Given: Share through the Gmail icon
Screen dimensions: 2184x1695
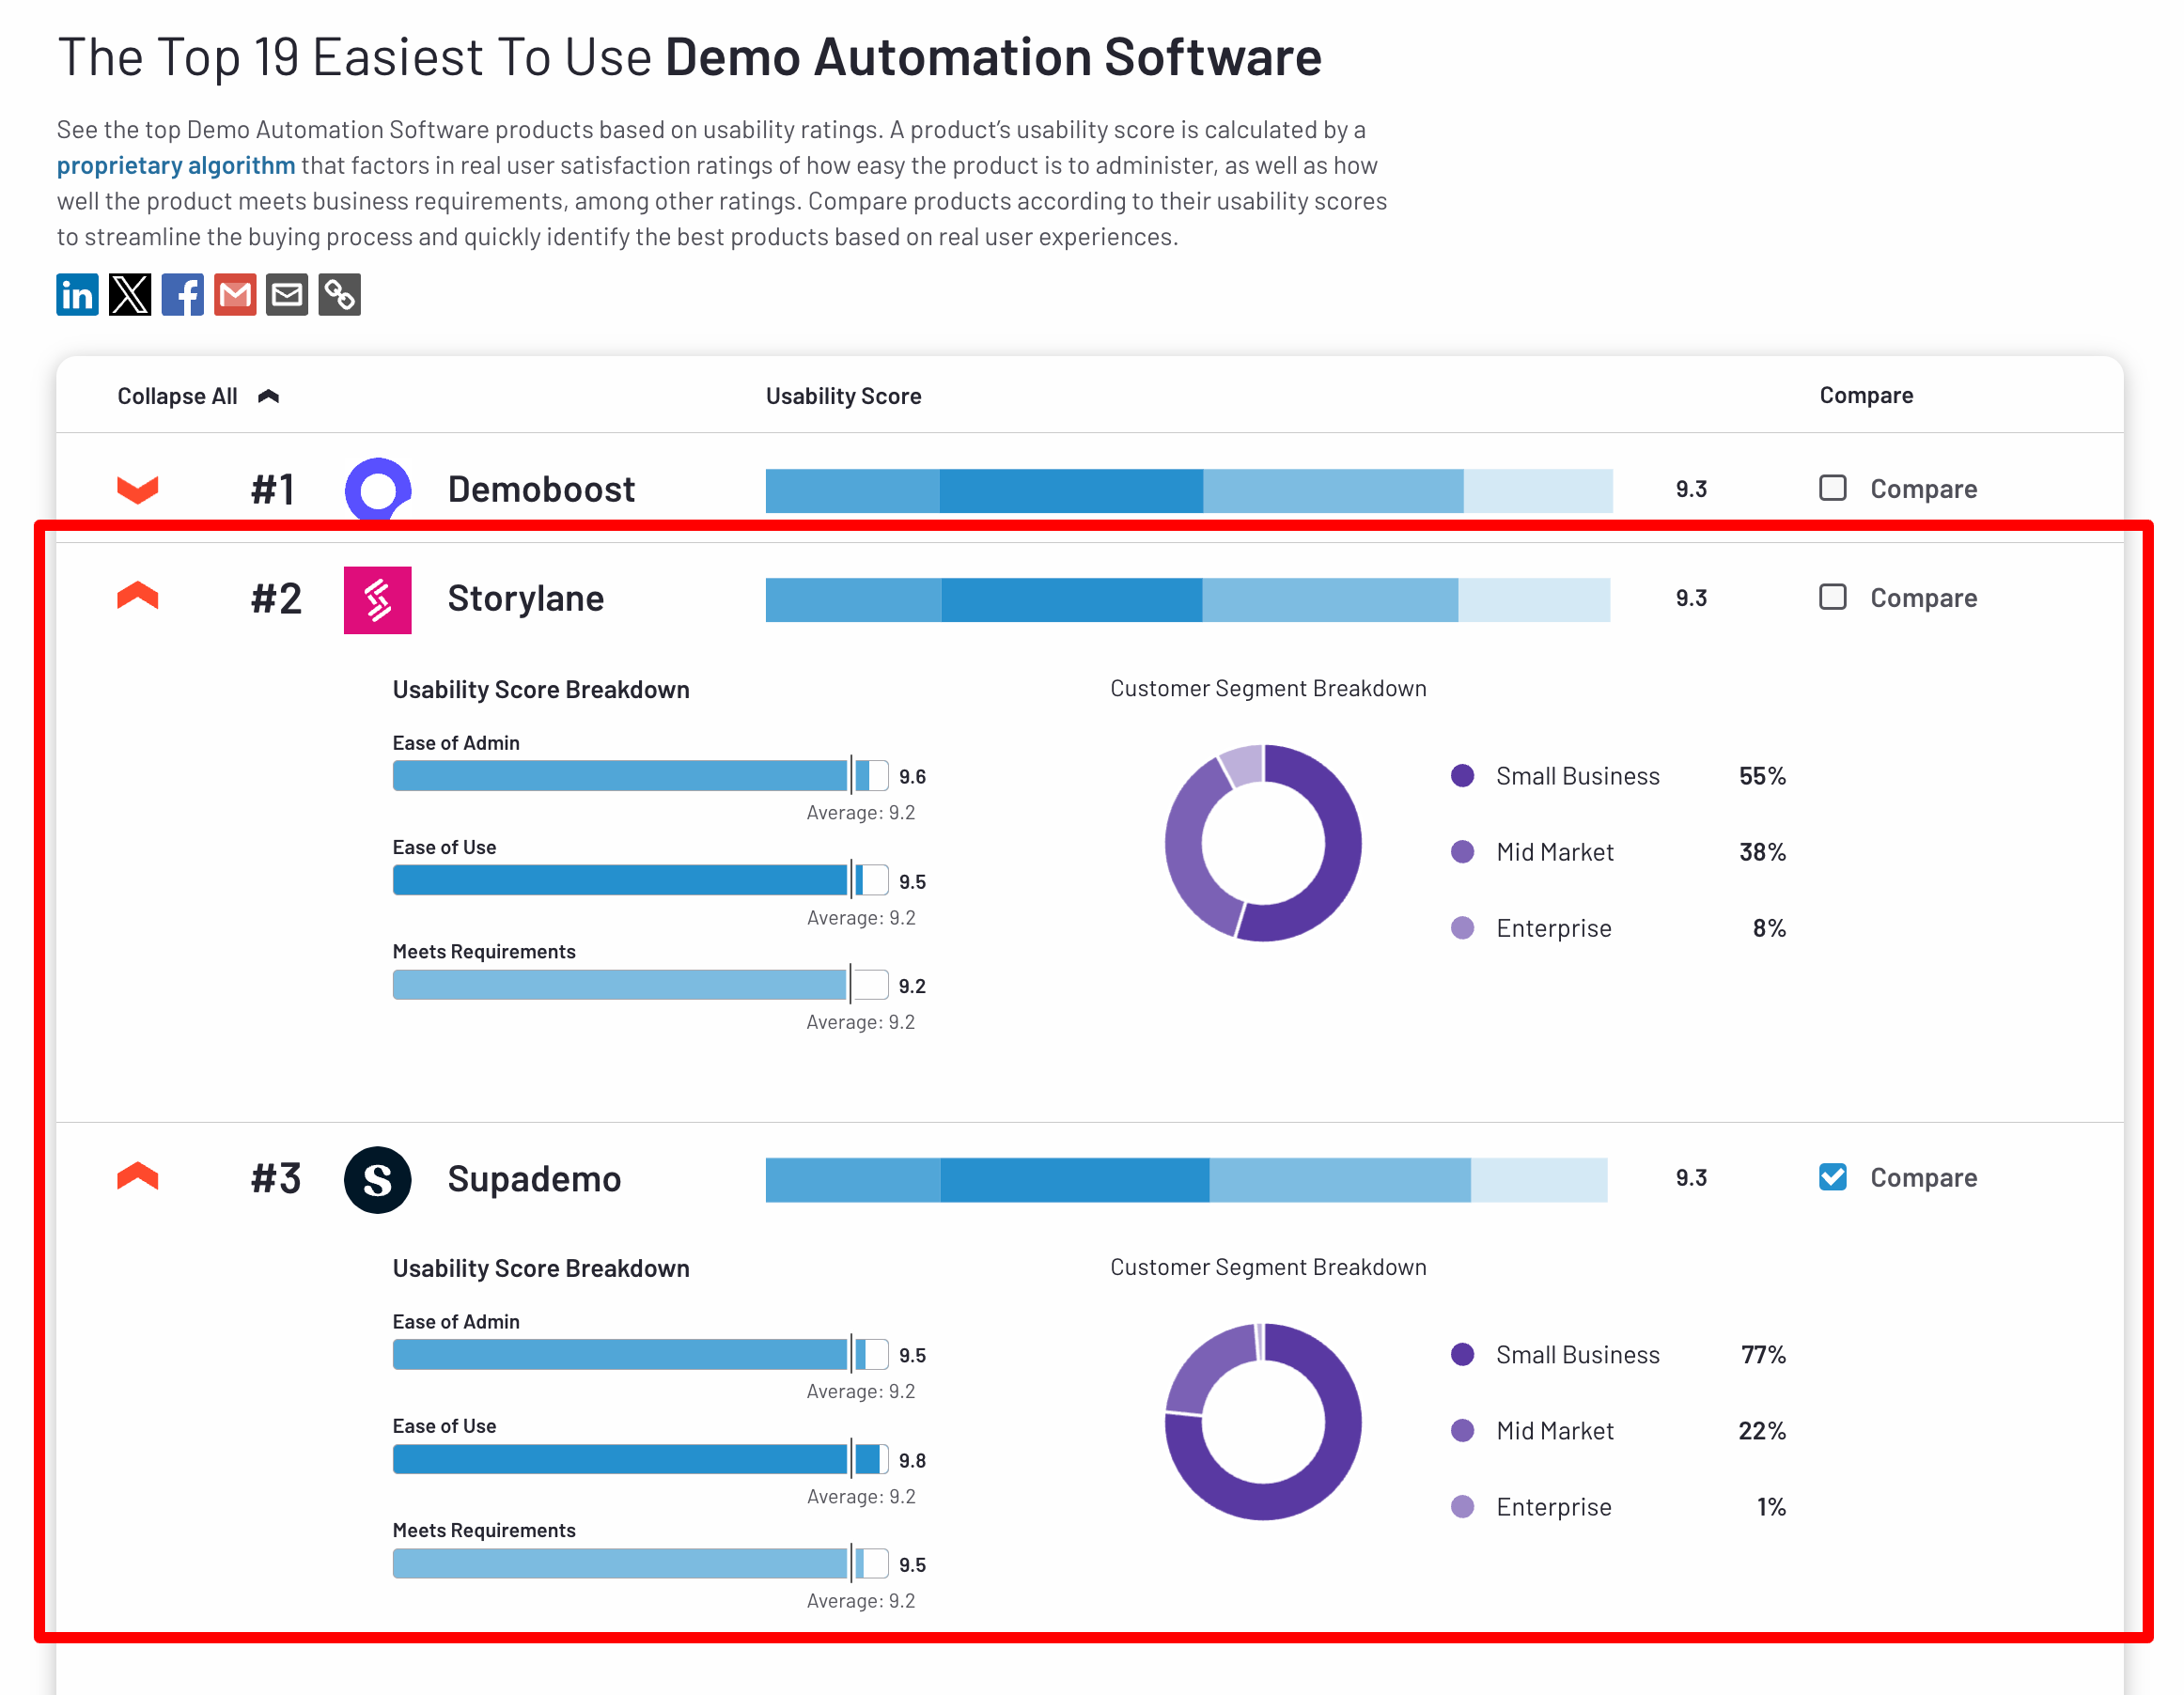Looking at the screenshot, I should [235, 294].
